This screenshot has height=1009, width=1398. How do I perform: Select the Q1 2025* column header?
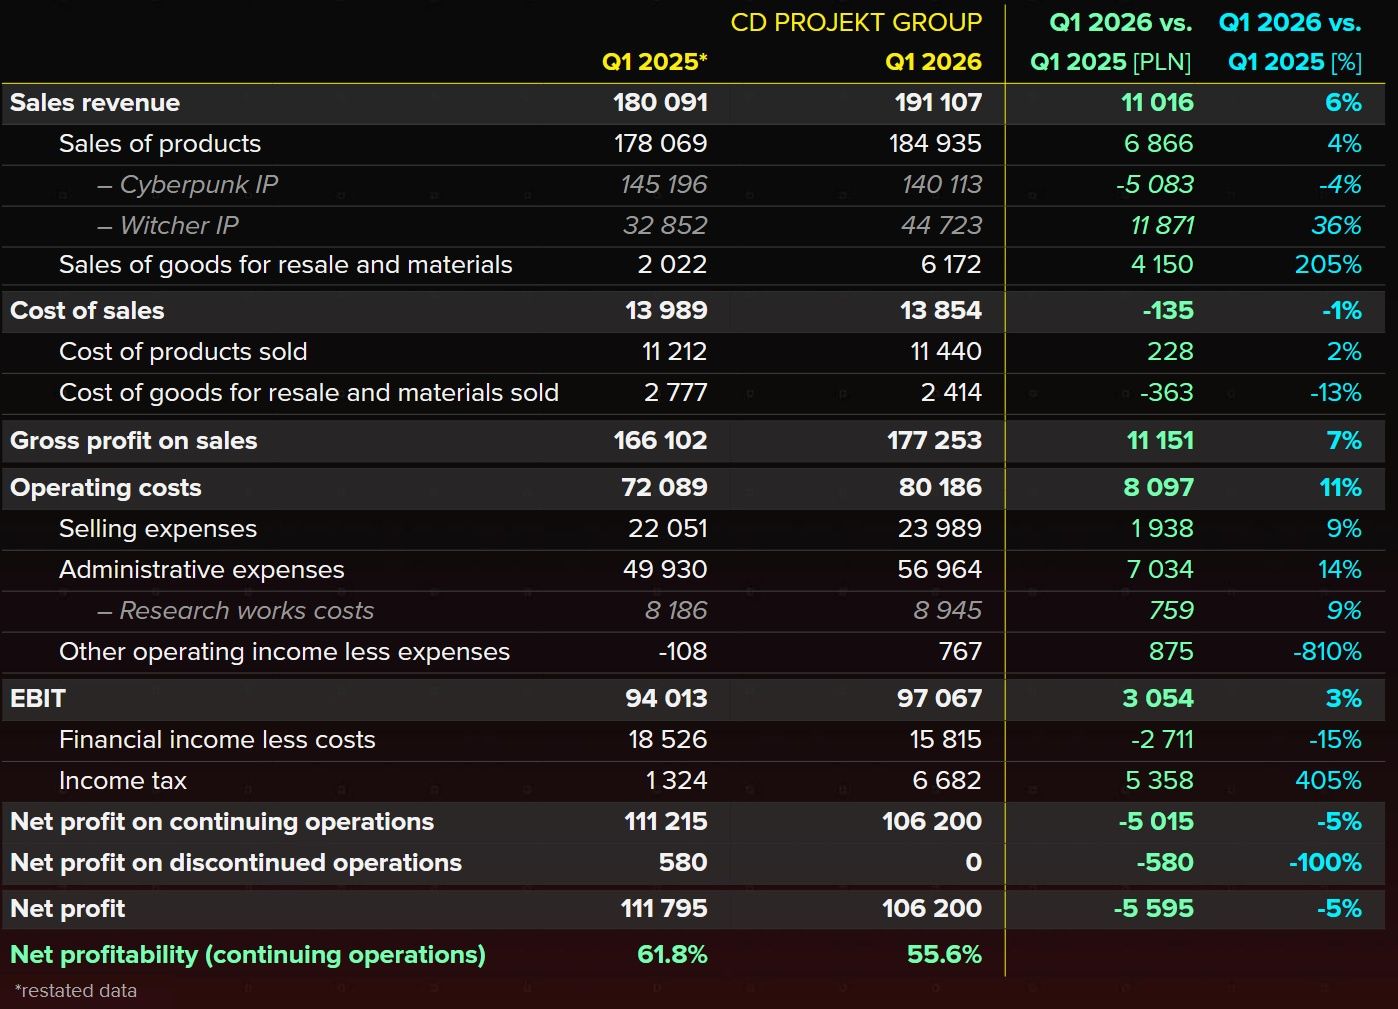click(x=654, y=62)
